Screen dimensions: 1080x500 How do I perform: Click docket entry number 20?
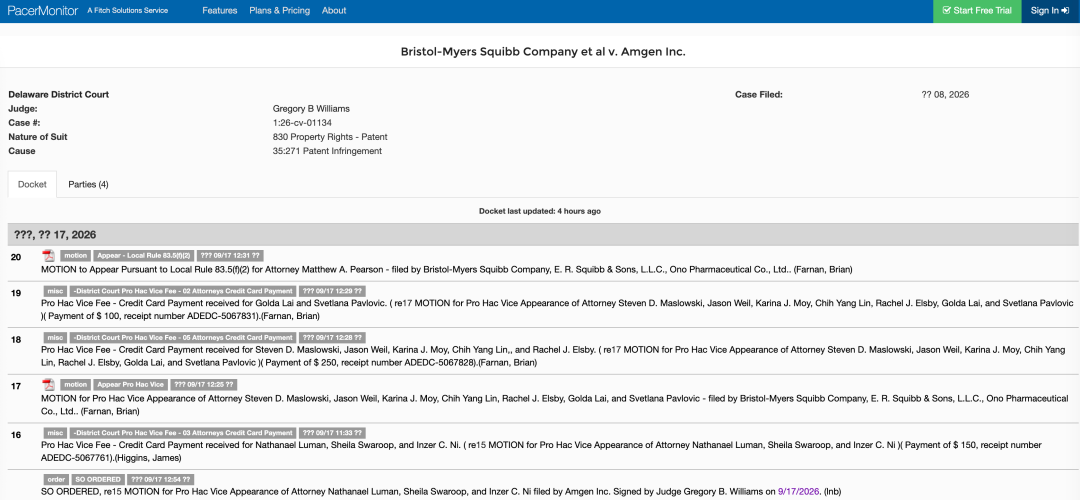(17, 257)
